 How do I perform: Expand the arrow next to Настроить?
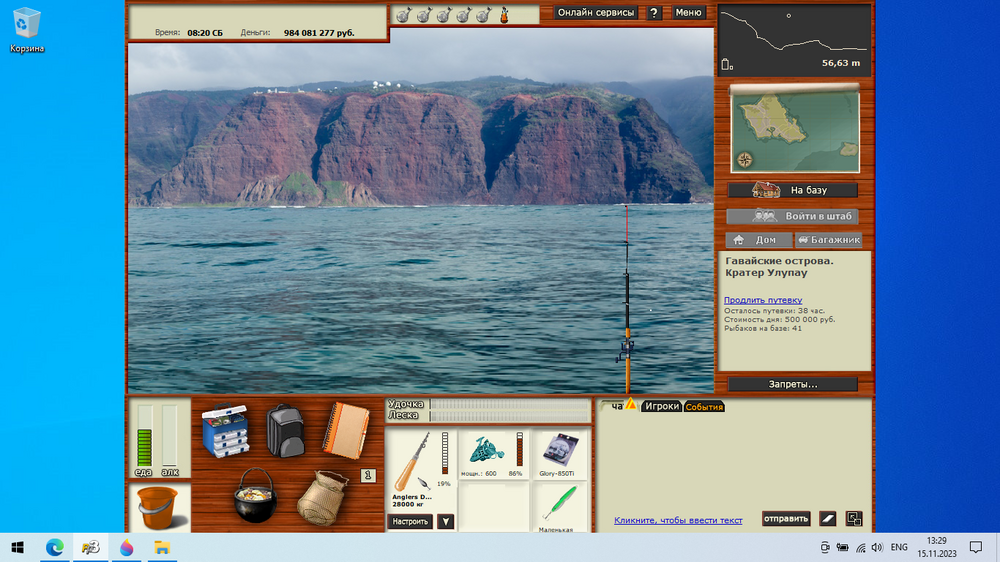tap(446, 521)
